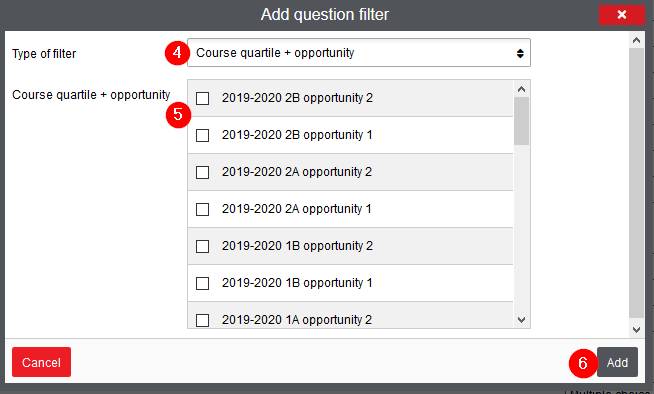Click the dialog scrollbar down arrow

(x=636, y=330)
